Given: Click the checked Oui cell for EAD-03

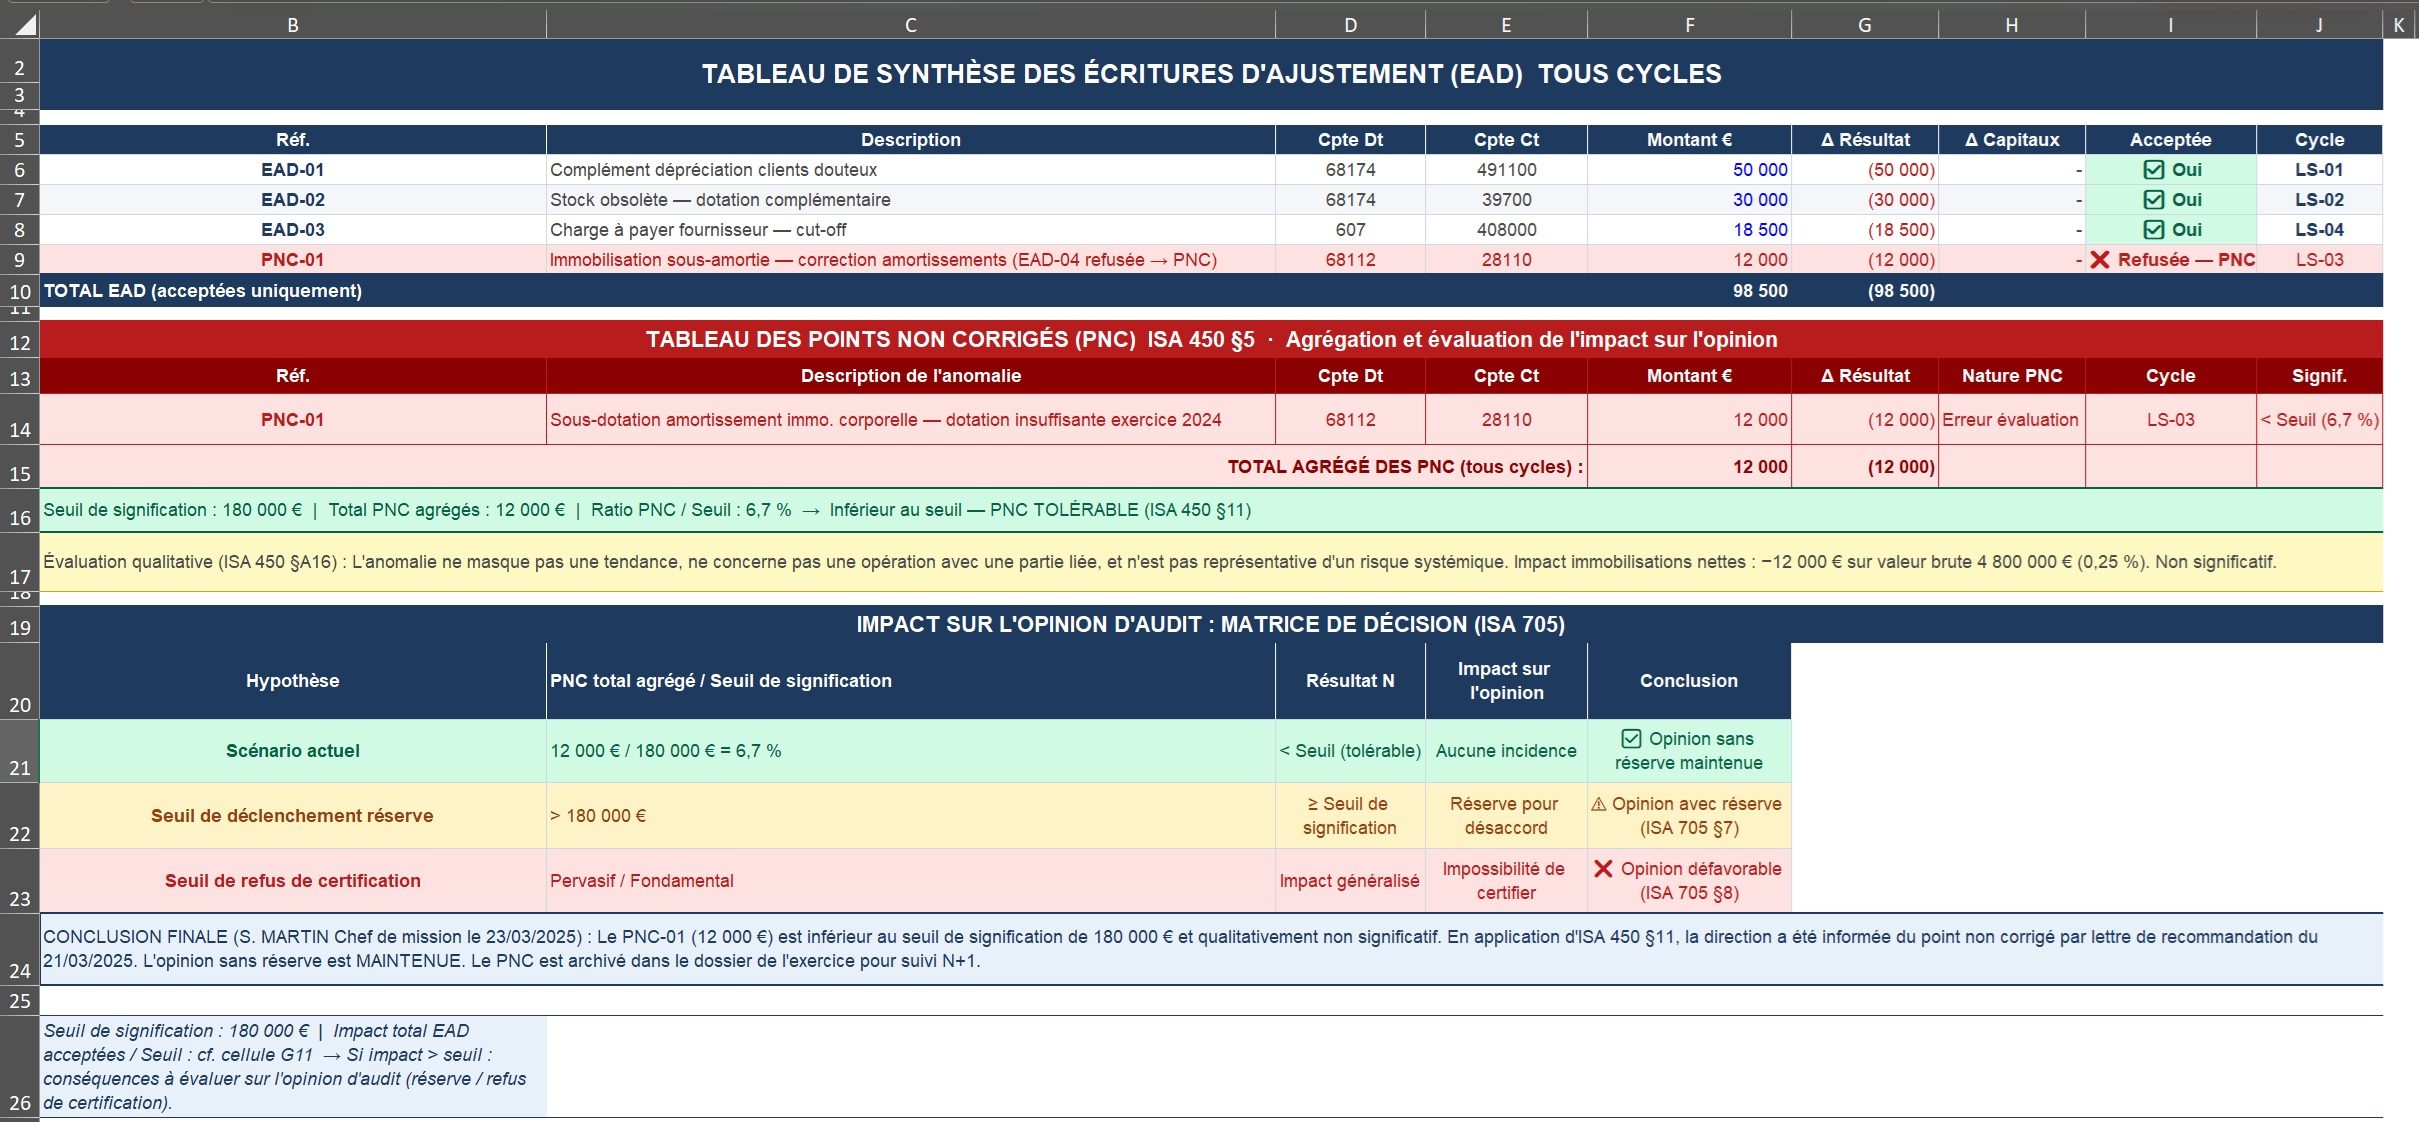Looking at the screenshot, I should pyautogui.click(x=2170, y=230).
